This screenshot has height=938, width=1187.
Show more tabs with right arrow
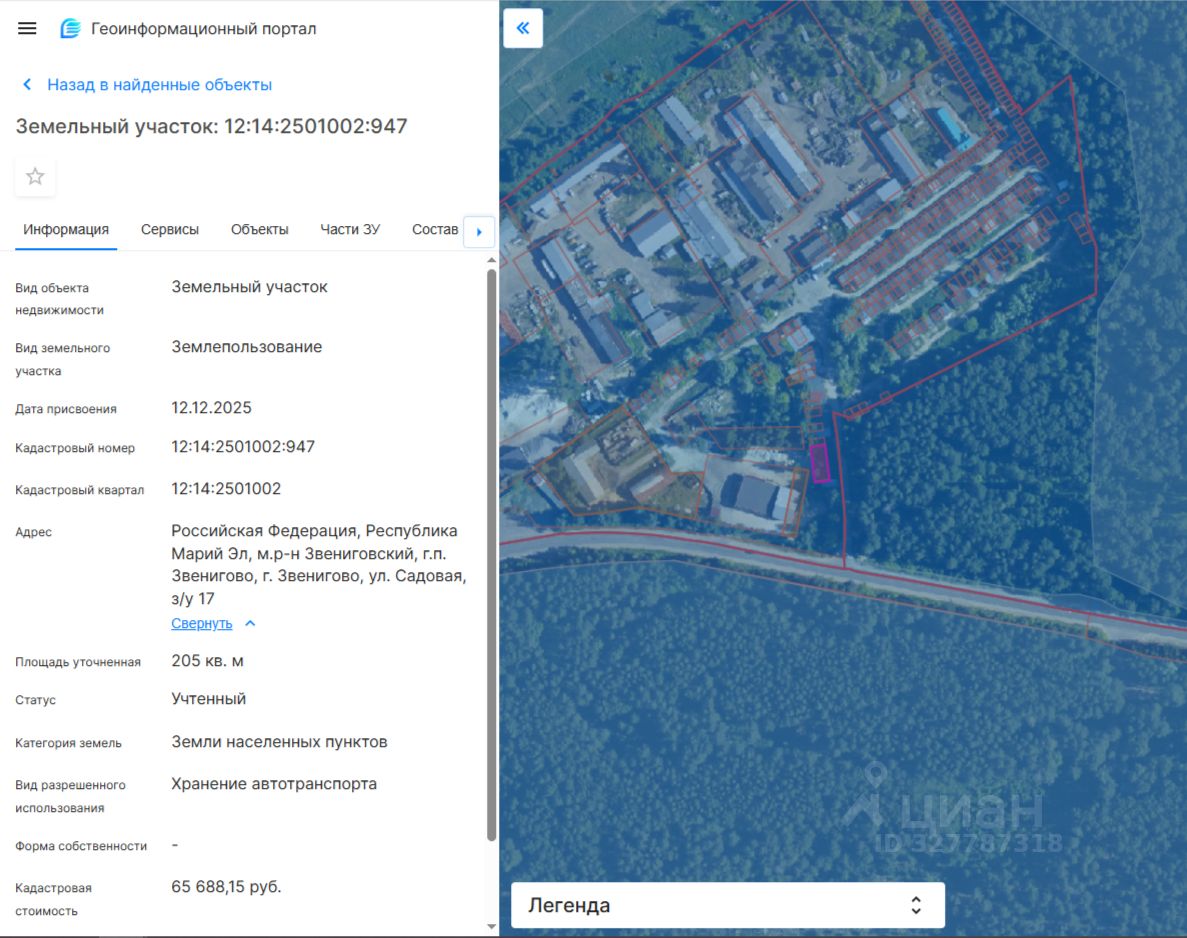(479, 232)
